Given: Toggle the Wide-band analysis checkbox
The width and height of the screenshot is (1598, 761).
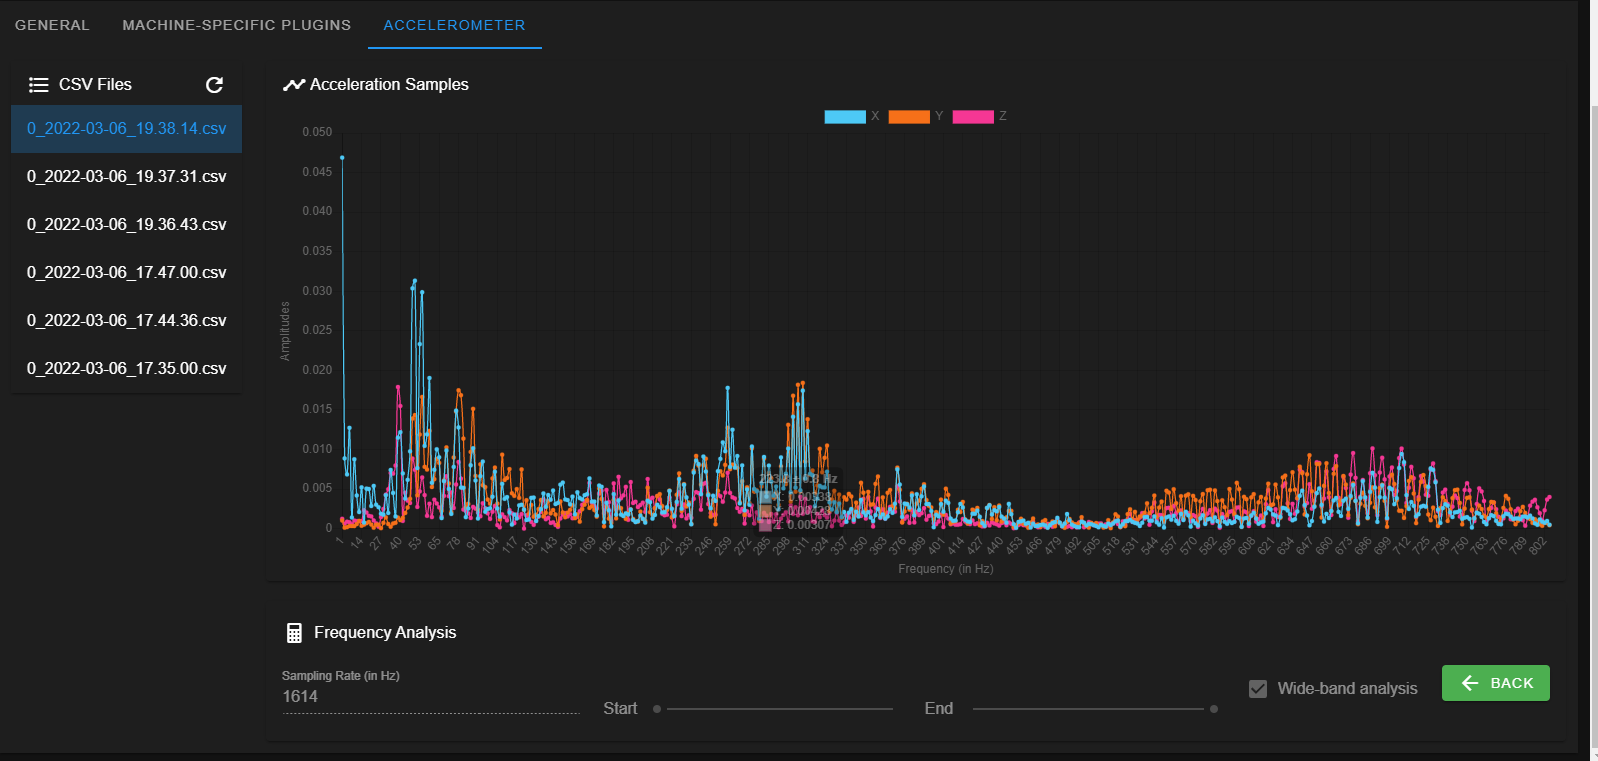Looking at the screenshot, I should point(1258,689).
